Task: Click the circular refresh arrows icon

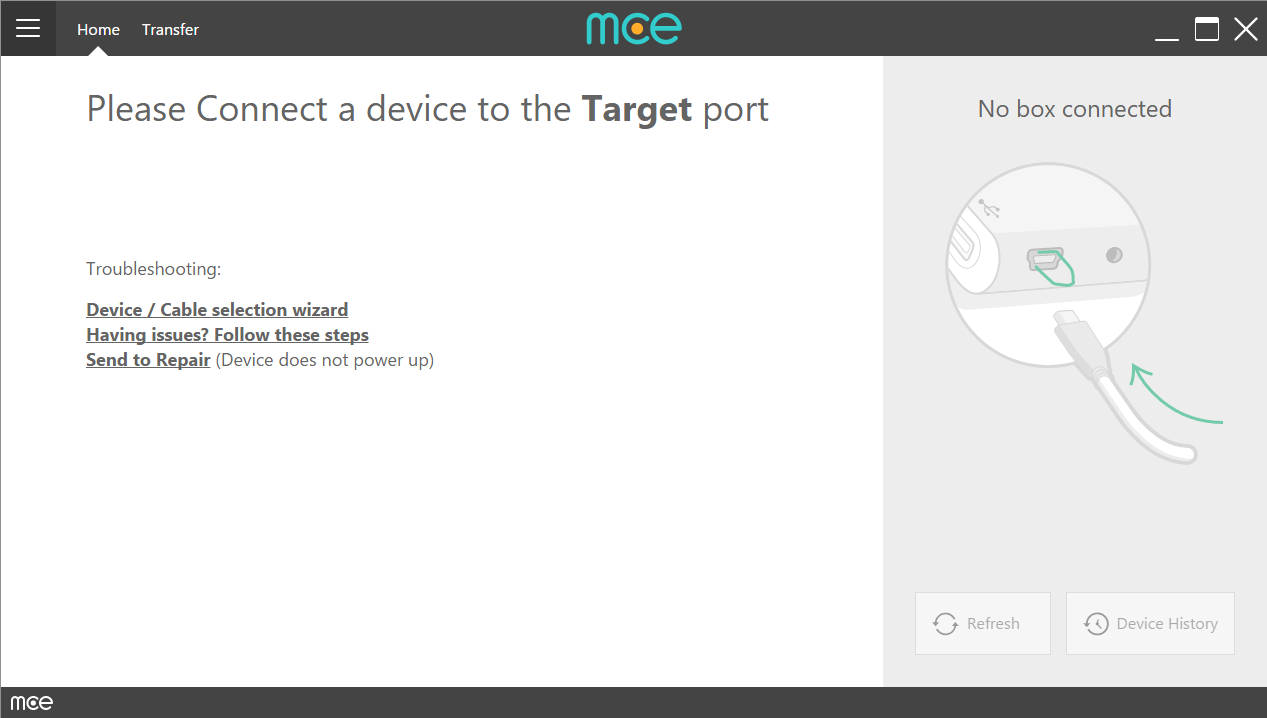Action: (944, 623)
